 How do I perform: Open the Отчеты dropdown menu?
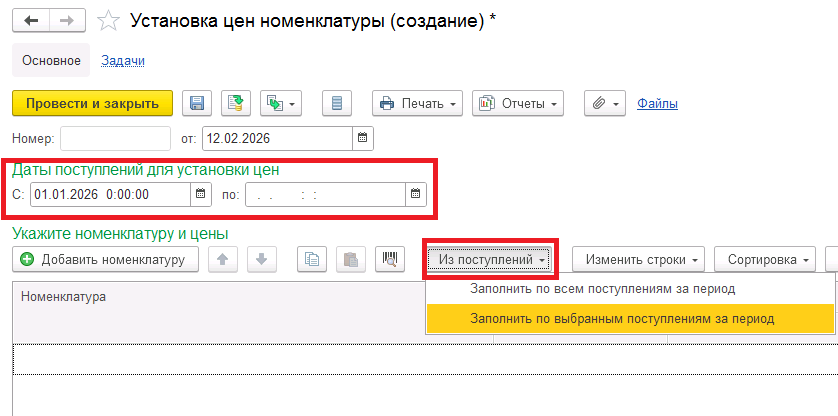pos(518,103)
